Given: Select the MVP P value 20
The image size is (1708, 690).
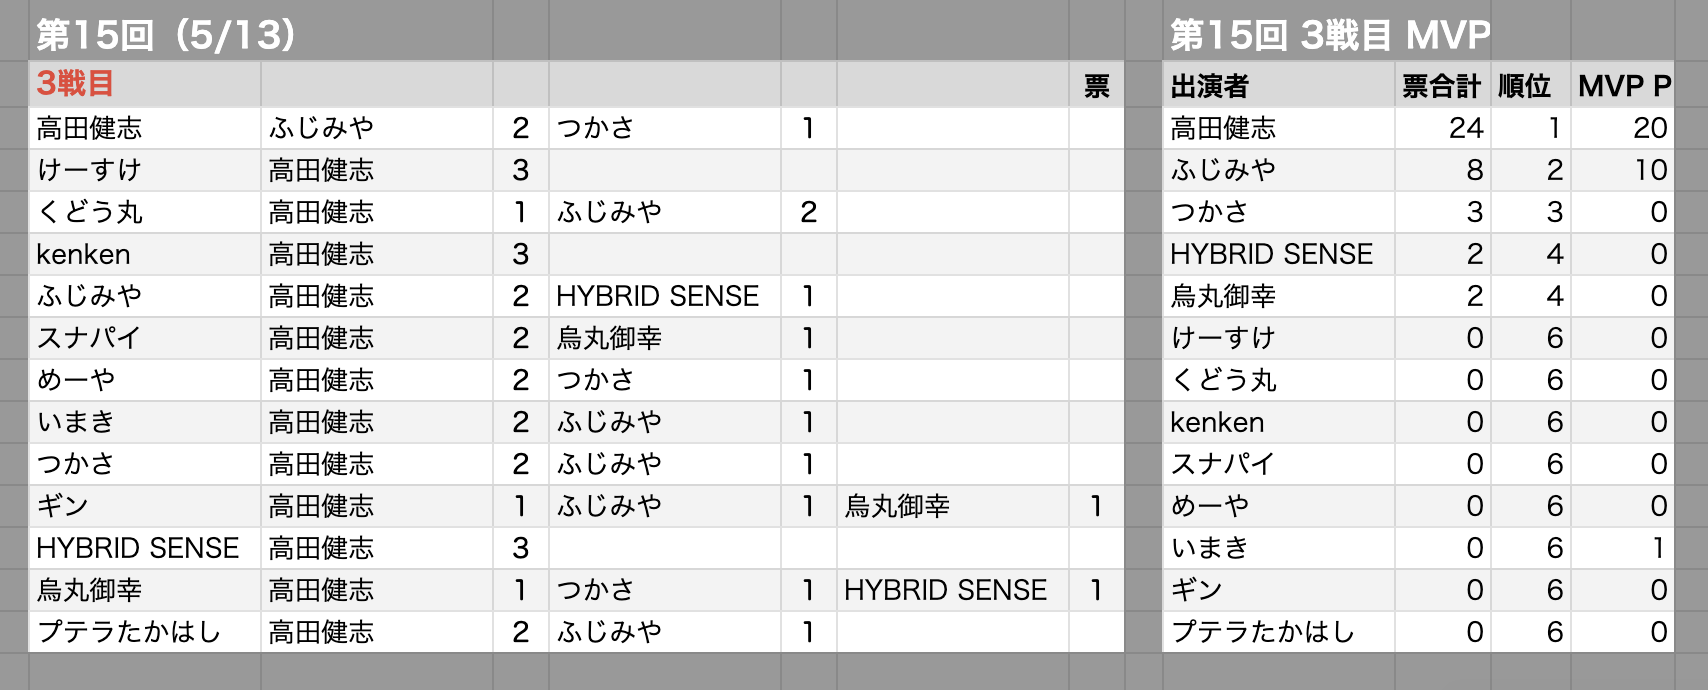Looking at the screenshot, I should [1623, 128].
